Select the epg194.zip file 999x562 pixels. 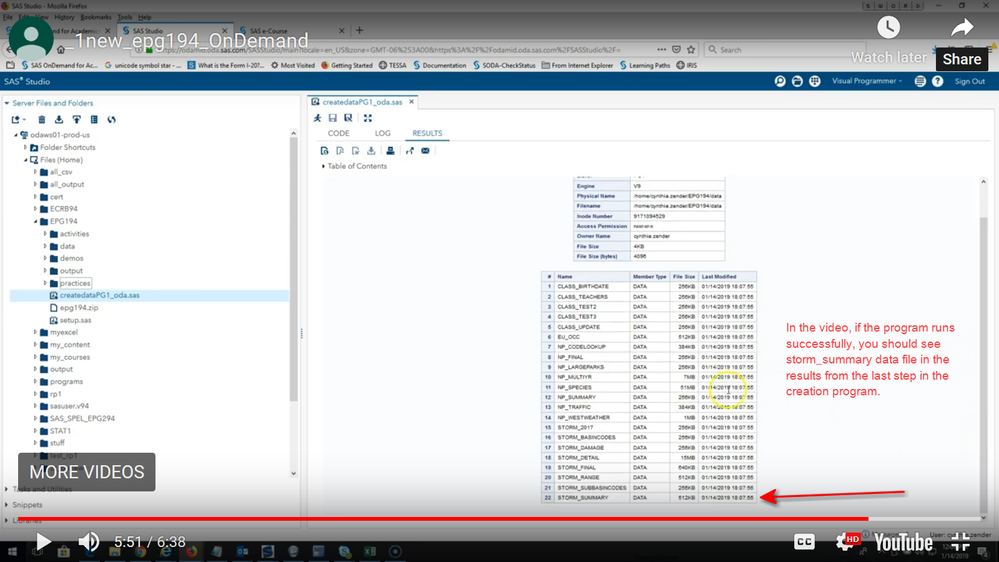pos(79,308)
